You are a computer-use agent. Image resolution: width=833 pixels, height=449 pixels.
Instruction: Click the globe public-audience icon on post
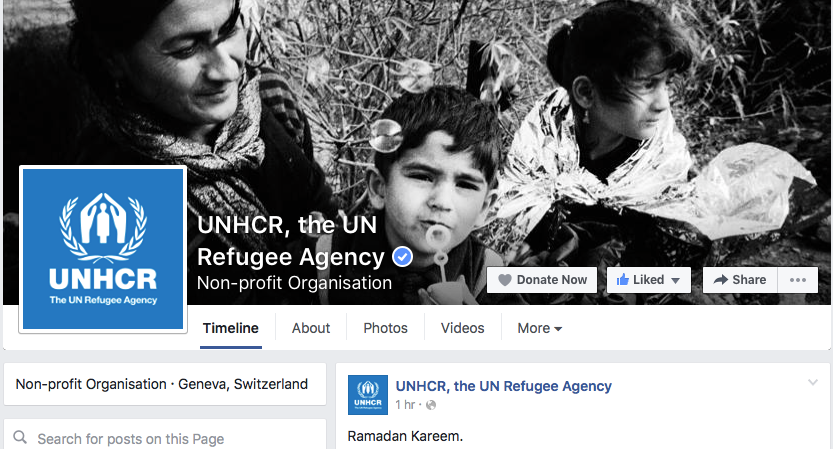(431, 405)
